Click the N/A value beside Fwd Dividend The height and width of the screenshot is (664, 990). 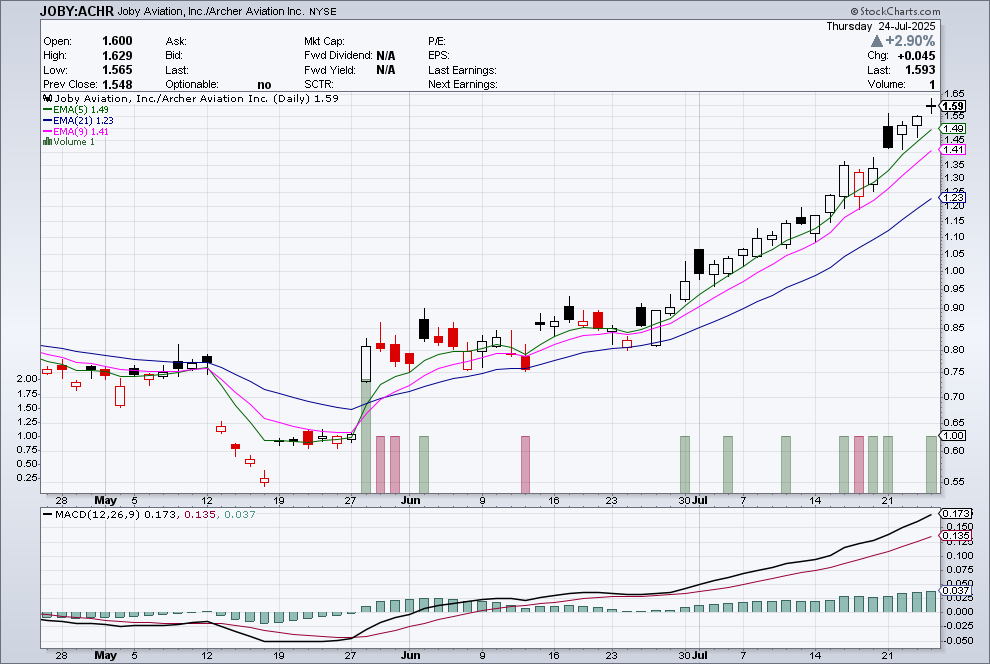coord(386,56)
